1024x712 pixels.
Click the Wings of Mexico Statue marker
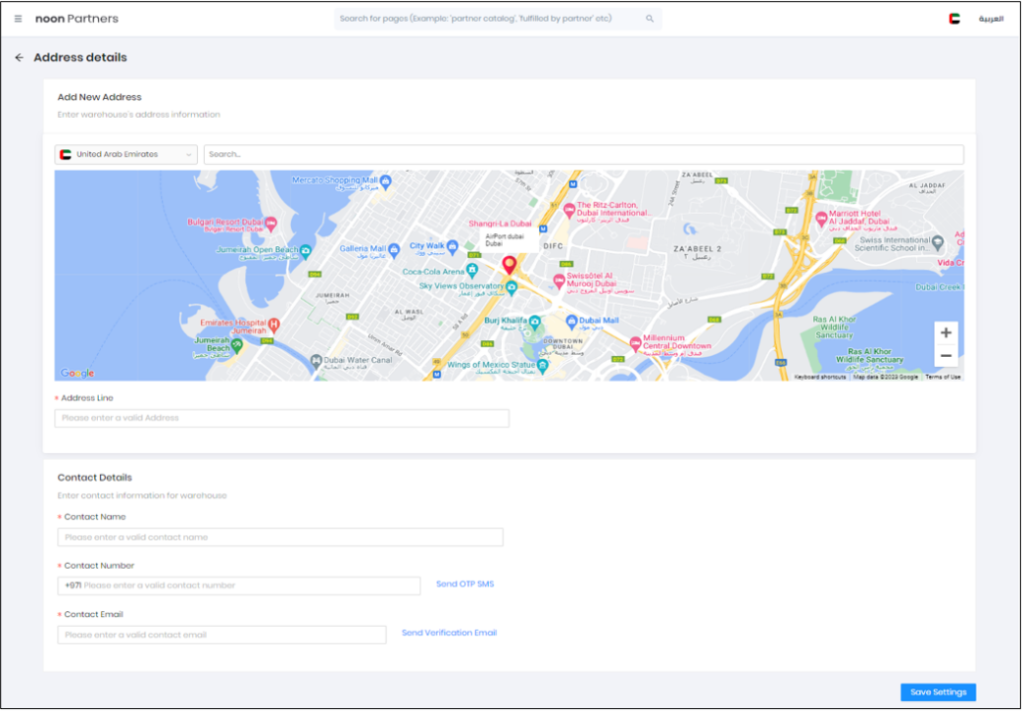[543, 366]
